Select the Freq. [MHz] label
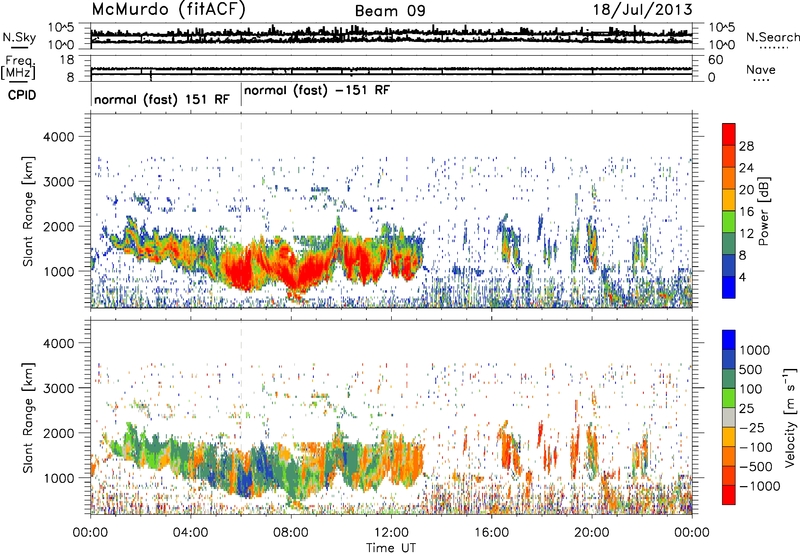Screen dimensions: 800x554 pyautogui.click(x=18, y=68)
